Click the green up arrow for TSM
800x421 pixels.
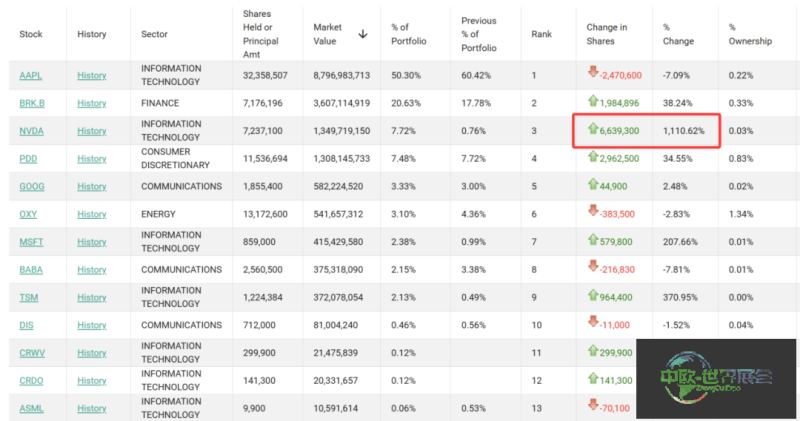pos(593,294)
